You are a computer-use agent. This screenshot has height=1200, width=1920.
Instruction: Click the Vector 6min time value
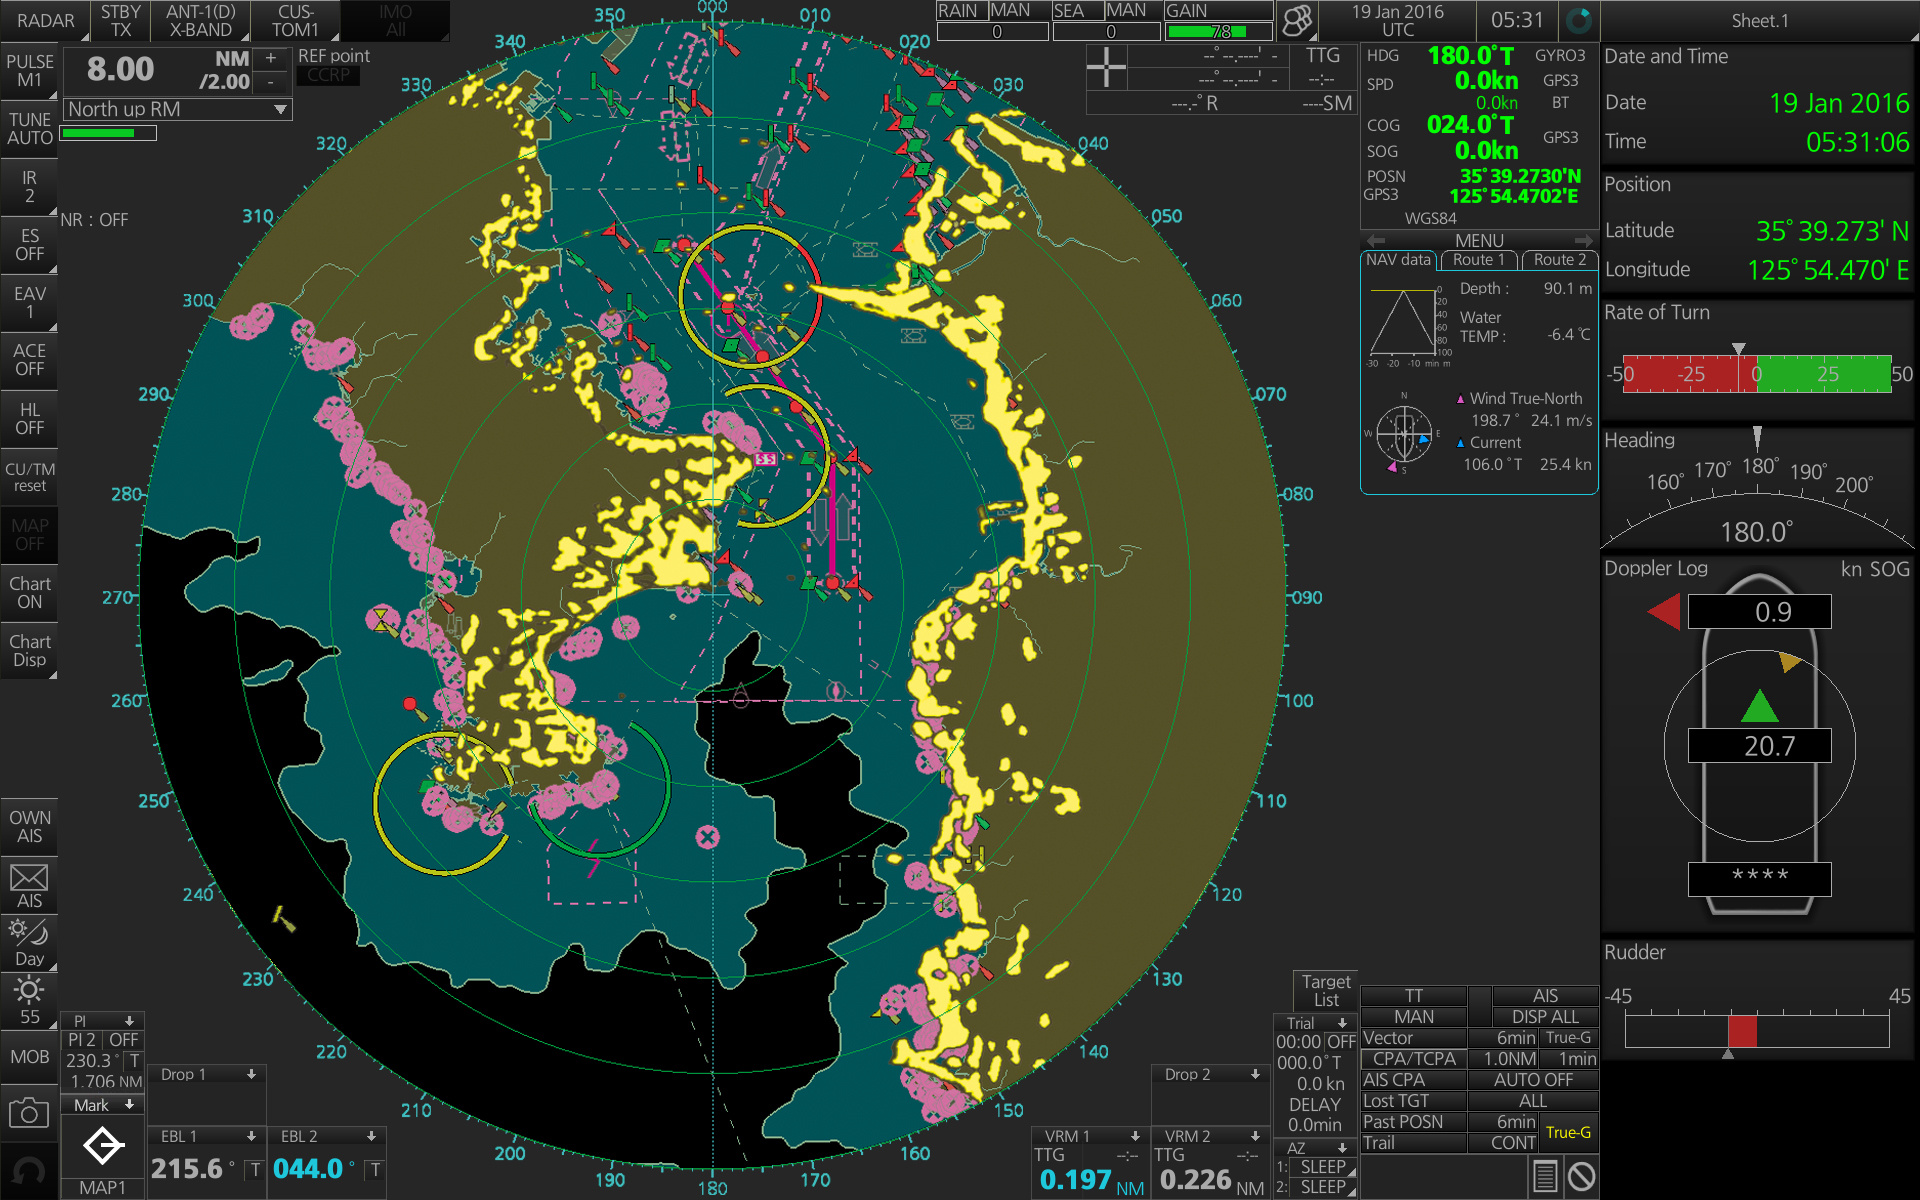(1504, 1038)
